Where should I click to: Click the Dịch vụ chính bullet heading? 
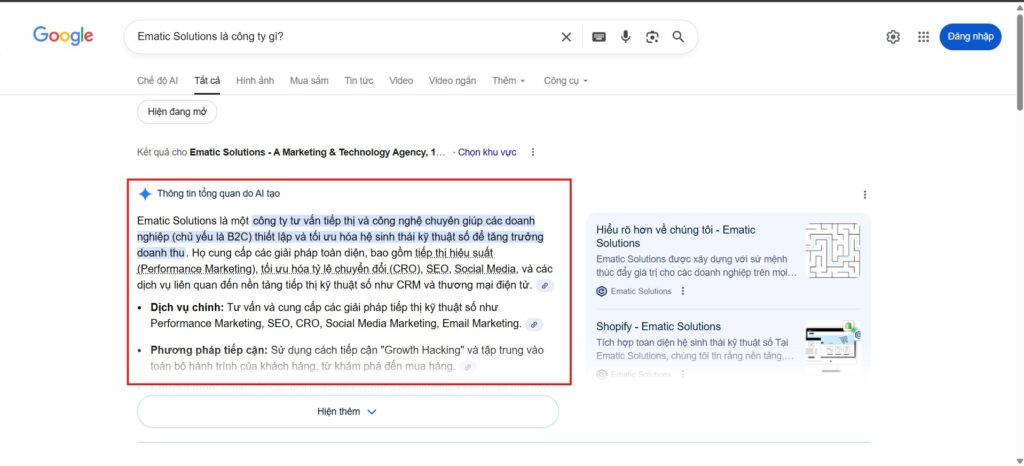tap(187, 307)
